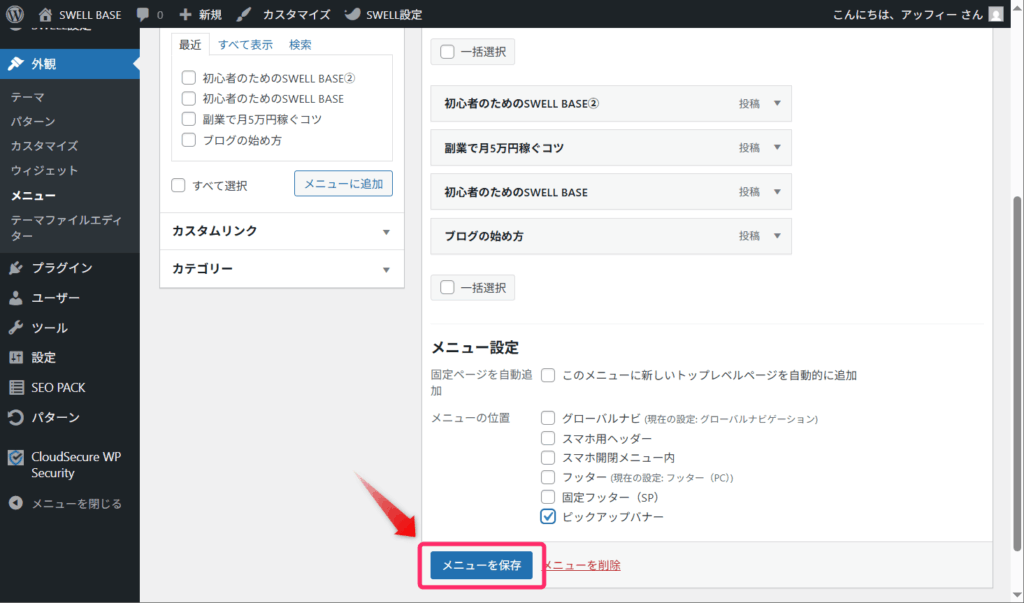The height and width of the screenshot is (603, 1024).
Task: Toggle the top 一括選択 checkbox
Action: click(x=447, y=52)
